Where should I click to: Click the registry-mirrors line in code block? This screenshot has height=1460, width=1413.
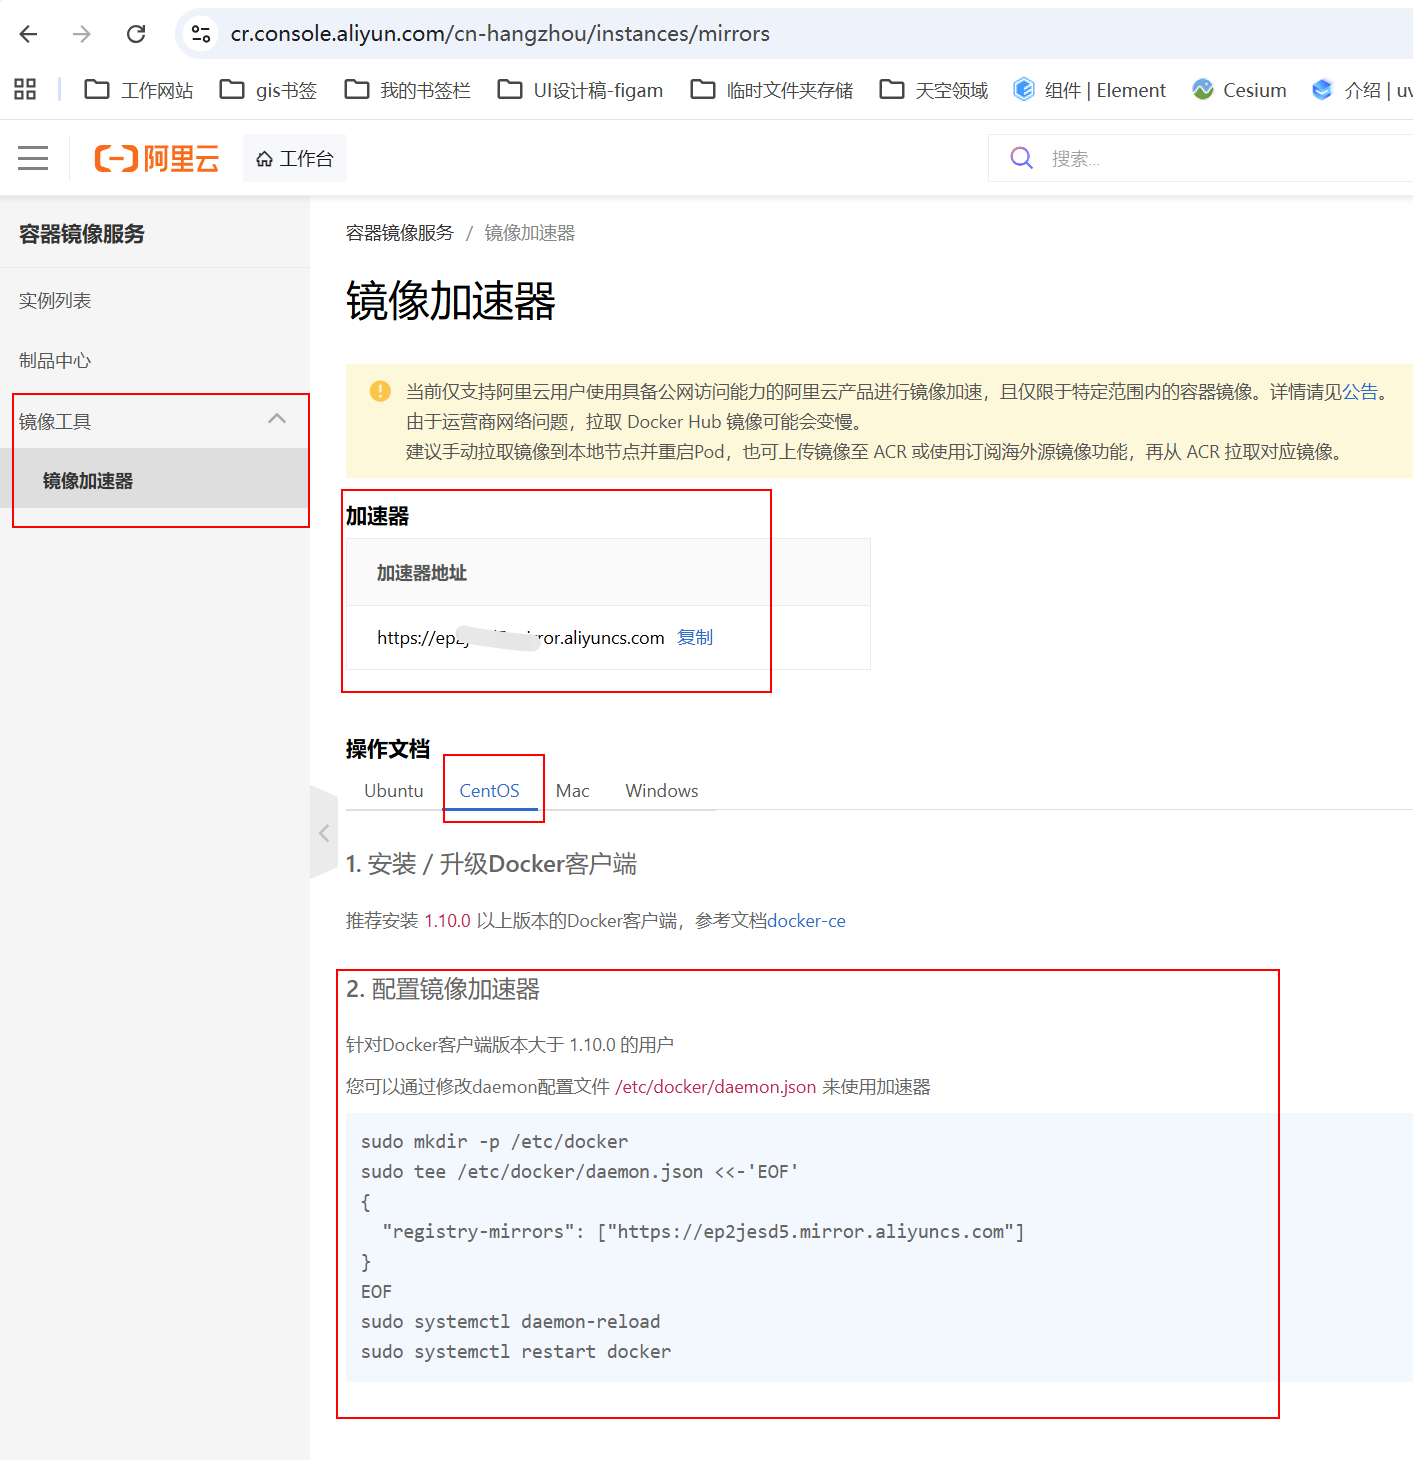tap(704, 1232)
